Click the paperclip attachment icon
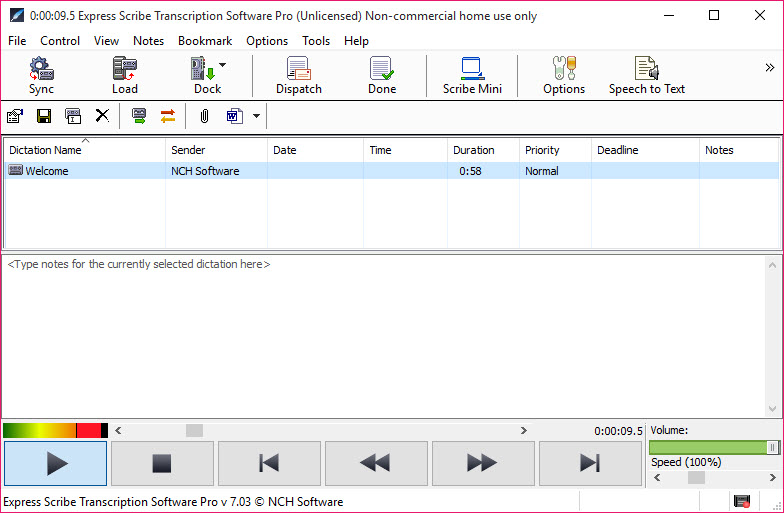This screenshot has width=784, height=513. tap(204, 116)
